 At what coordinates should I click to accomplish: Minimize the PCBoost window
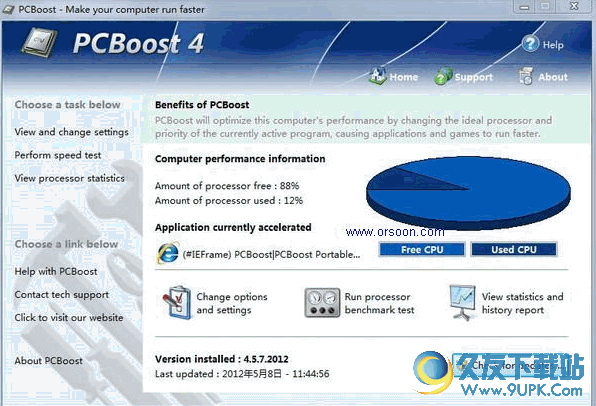pyautogui.click(x=524, y=7)
